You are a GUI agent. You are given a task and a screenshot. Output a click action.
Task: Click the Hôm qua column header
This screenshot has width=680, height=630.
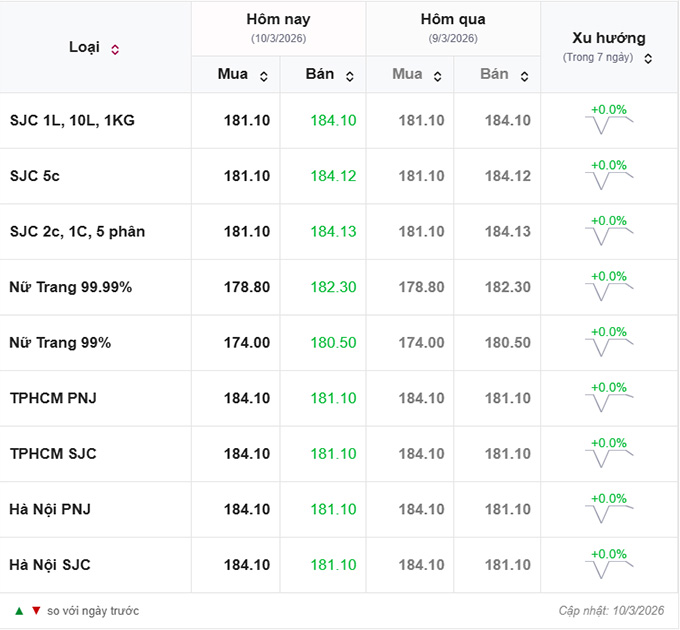[453, 20]
